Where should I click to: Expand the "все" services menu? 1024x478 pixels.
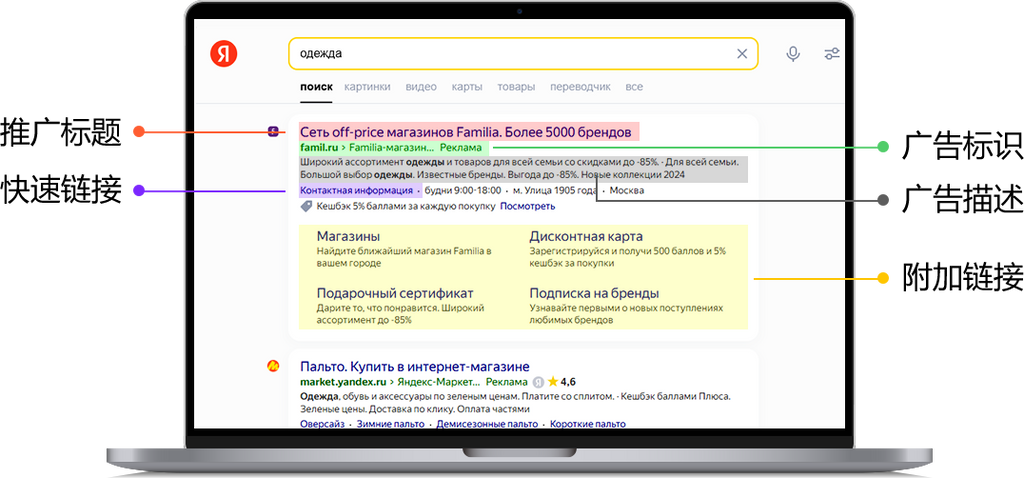(634, 87)
